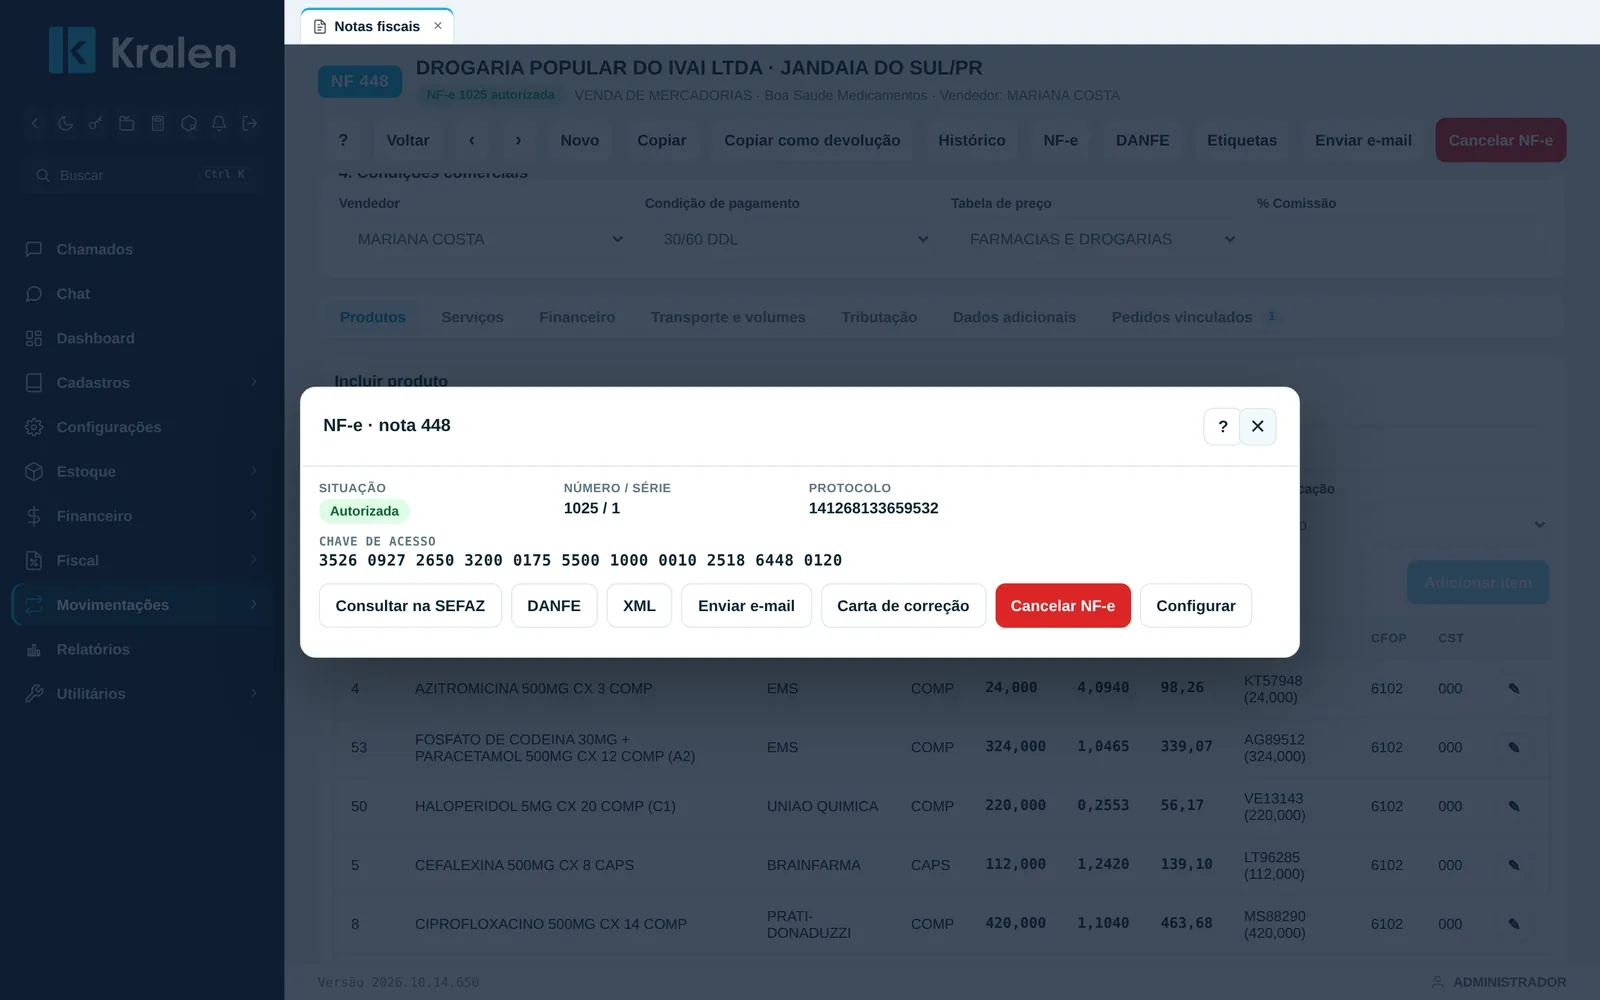Click red Cancelar NF-e button in dialog
The image size is (1600, 1000).
(x=1063, y=606)
